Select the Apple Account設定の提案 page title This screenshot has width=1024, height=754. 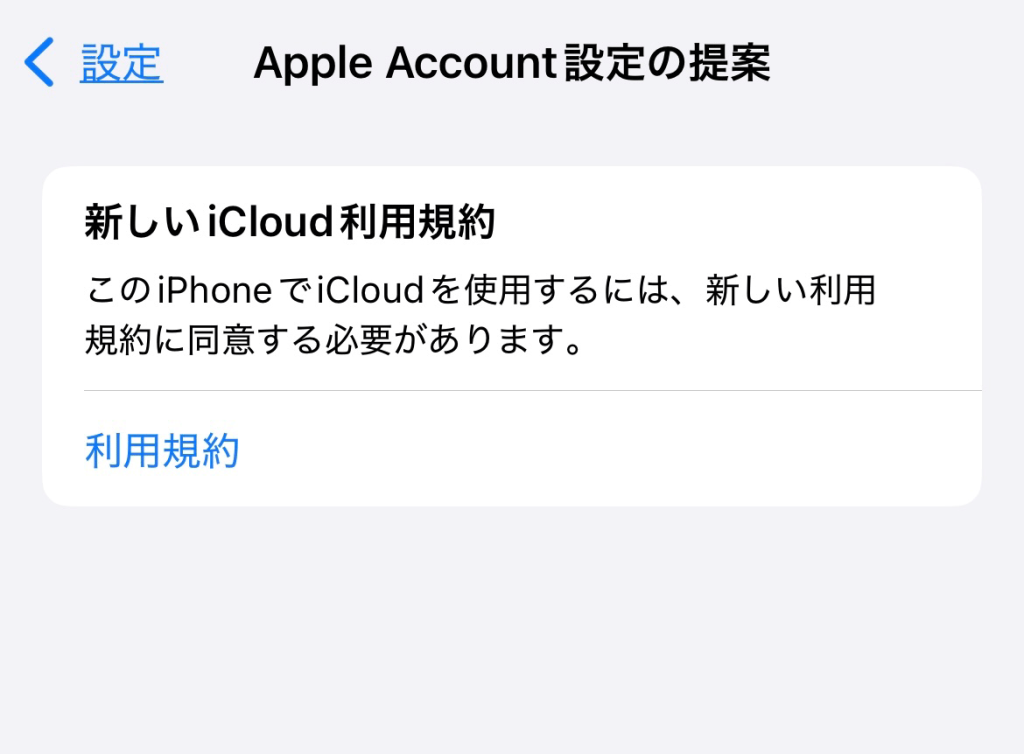point(512,63)
